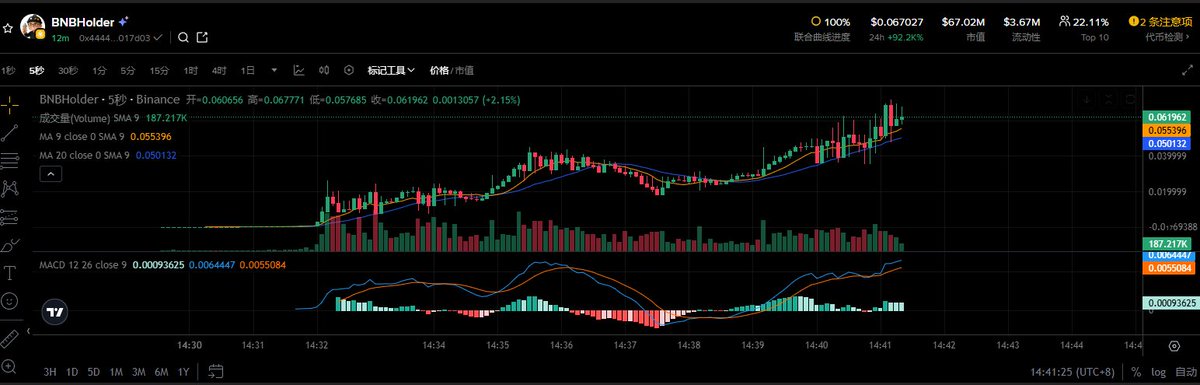Viewport: 1200px width, 385px height.
Task: Set range to 5D
Action: pyautogui.click(x=94, y=372)
